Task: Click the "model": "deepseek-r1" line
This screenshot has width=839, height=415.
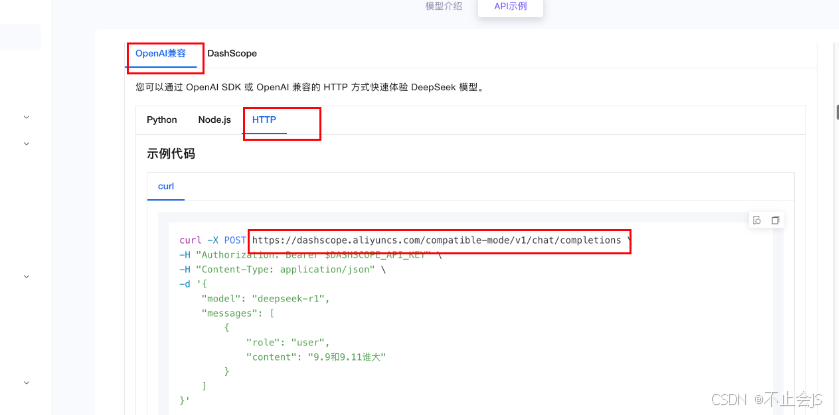Action: (265, 299)
